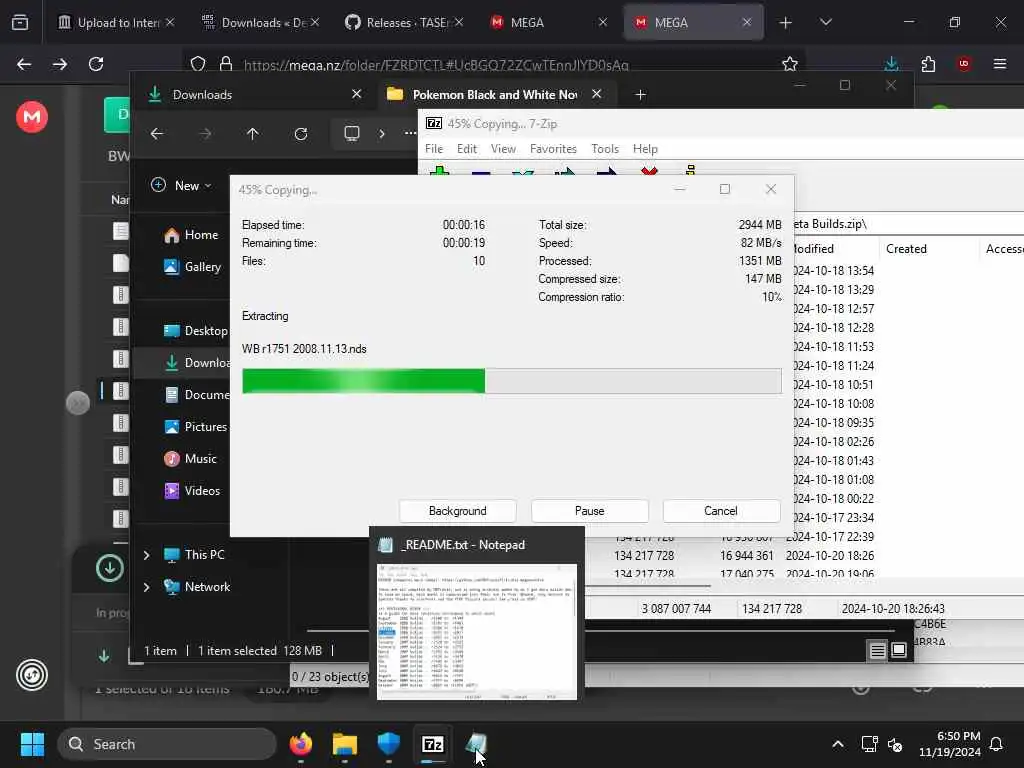Viewport: 1024px width, 768px height.
Task: Go back in the Firefox browser
Action: click(24, 64)
